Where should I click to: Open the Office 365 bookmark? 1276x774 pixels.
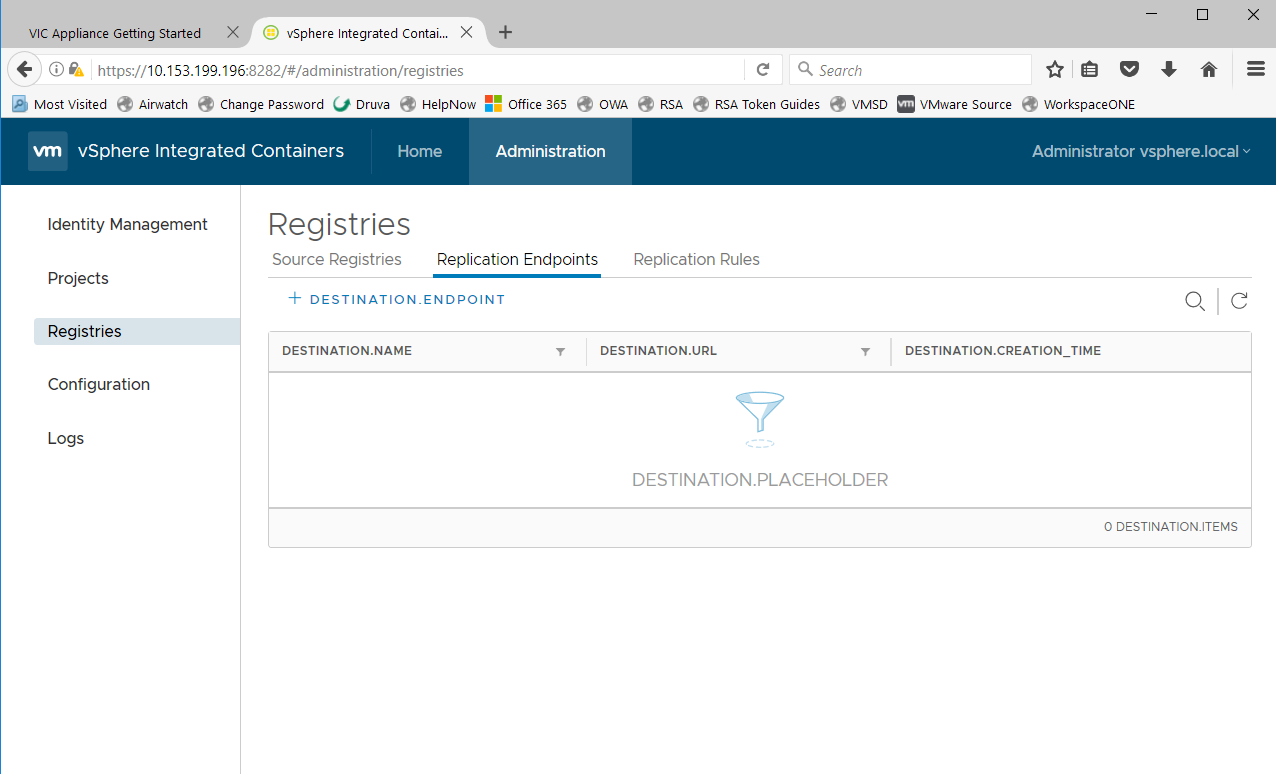526,104
